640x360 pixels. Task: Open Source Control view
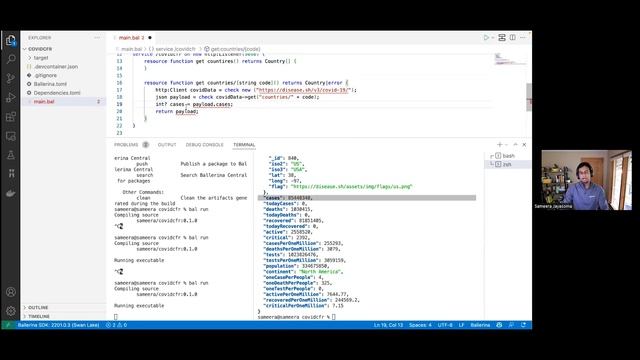(x=11, y=78)
